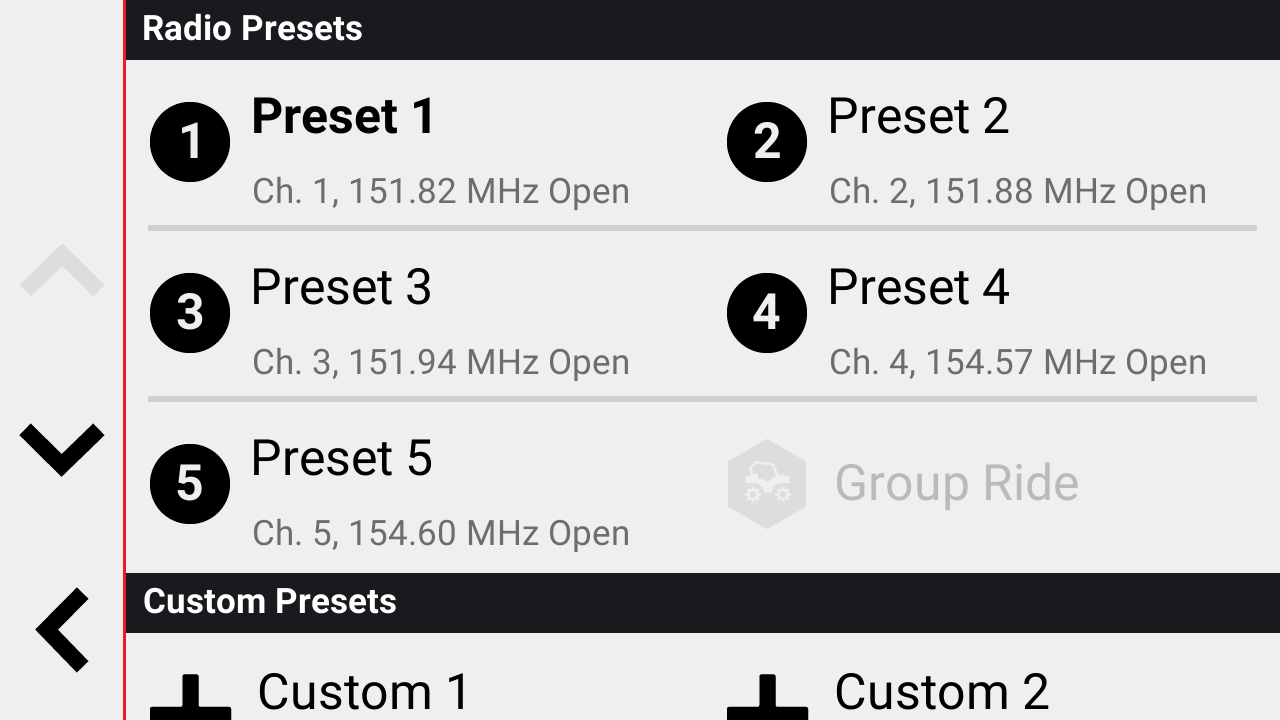Screen dimensions: 1280x720
Task: Choose Ch. 3, 151.94 MHz Open preset
Action: tap(441, 362)
